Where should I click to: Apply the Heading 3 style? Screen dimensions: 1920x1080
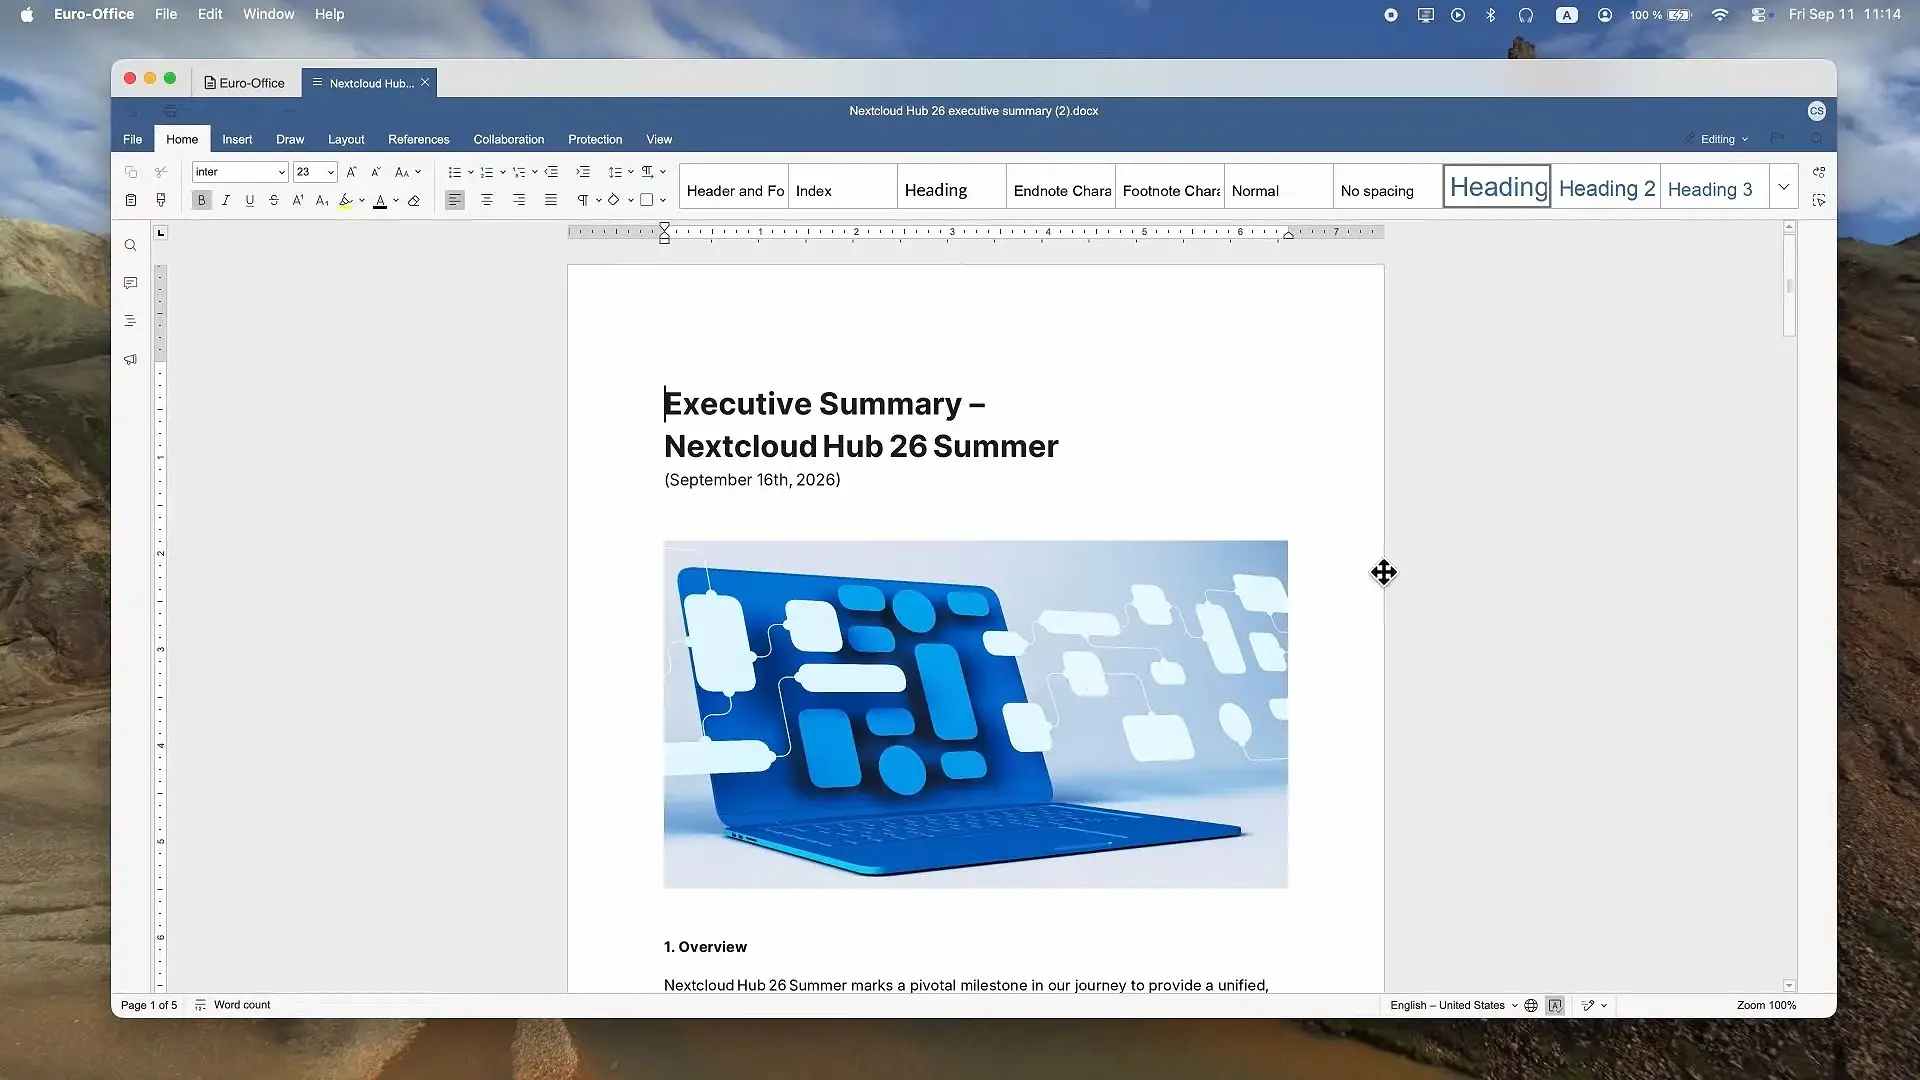[1714, 188]
